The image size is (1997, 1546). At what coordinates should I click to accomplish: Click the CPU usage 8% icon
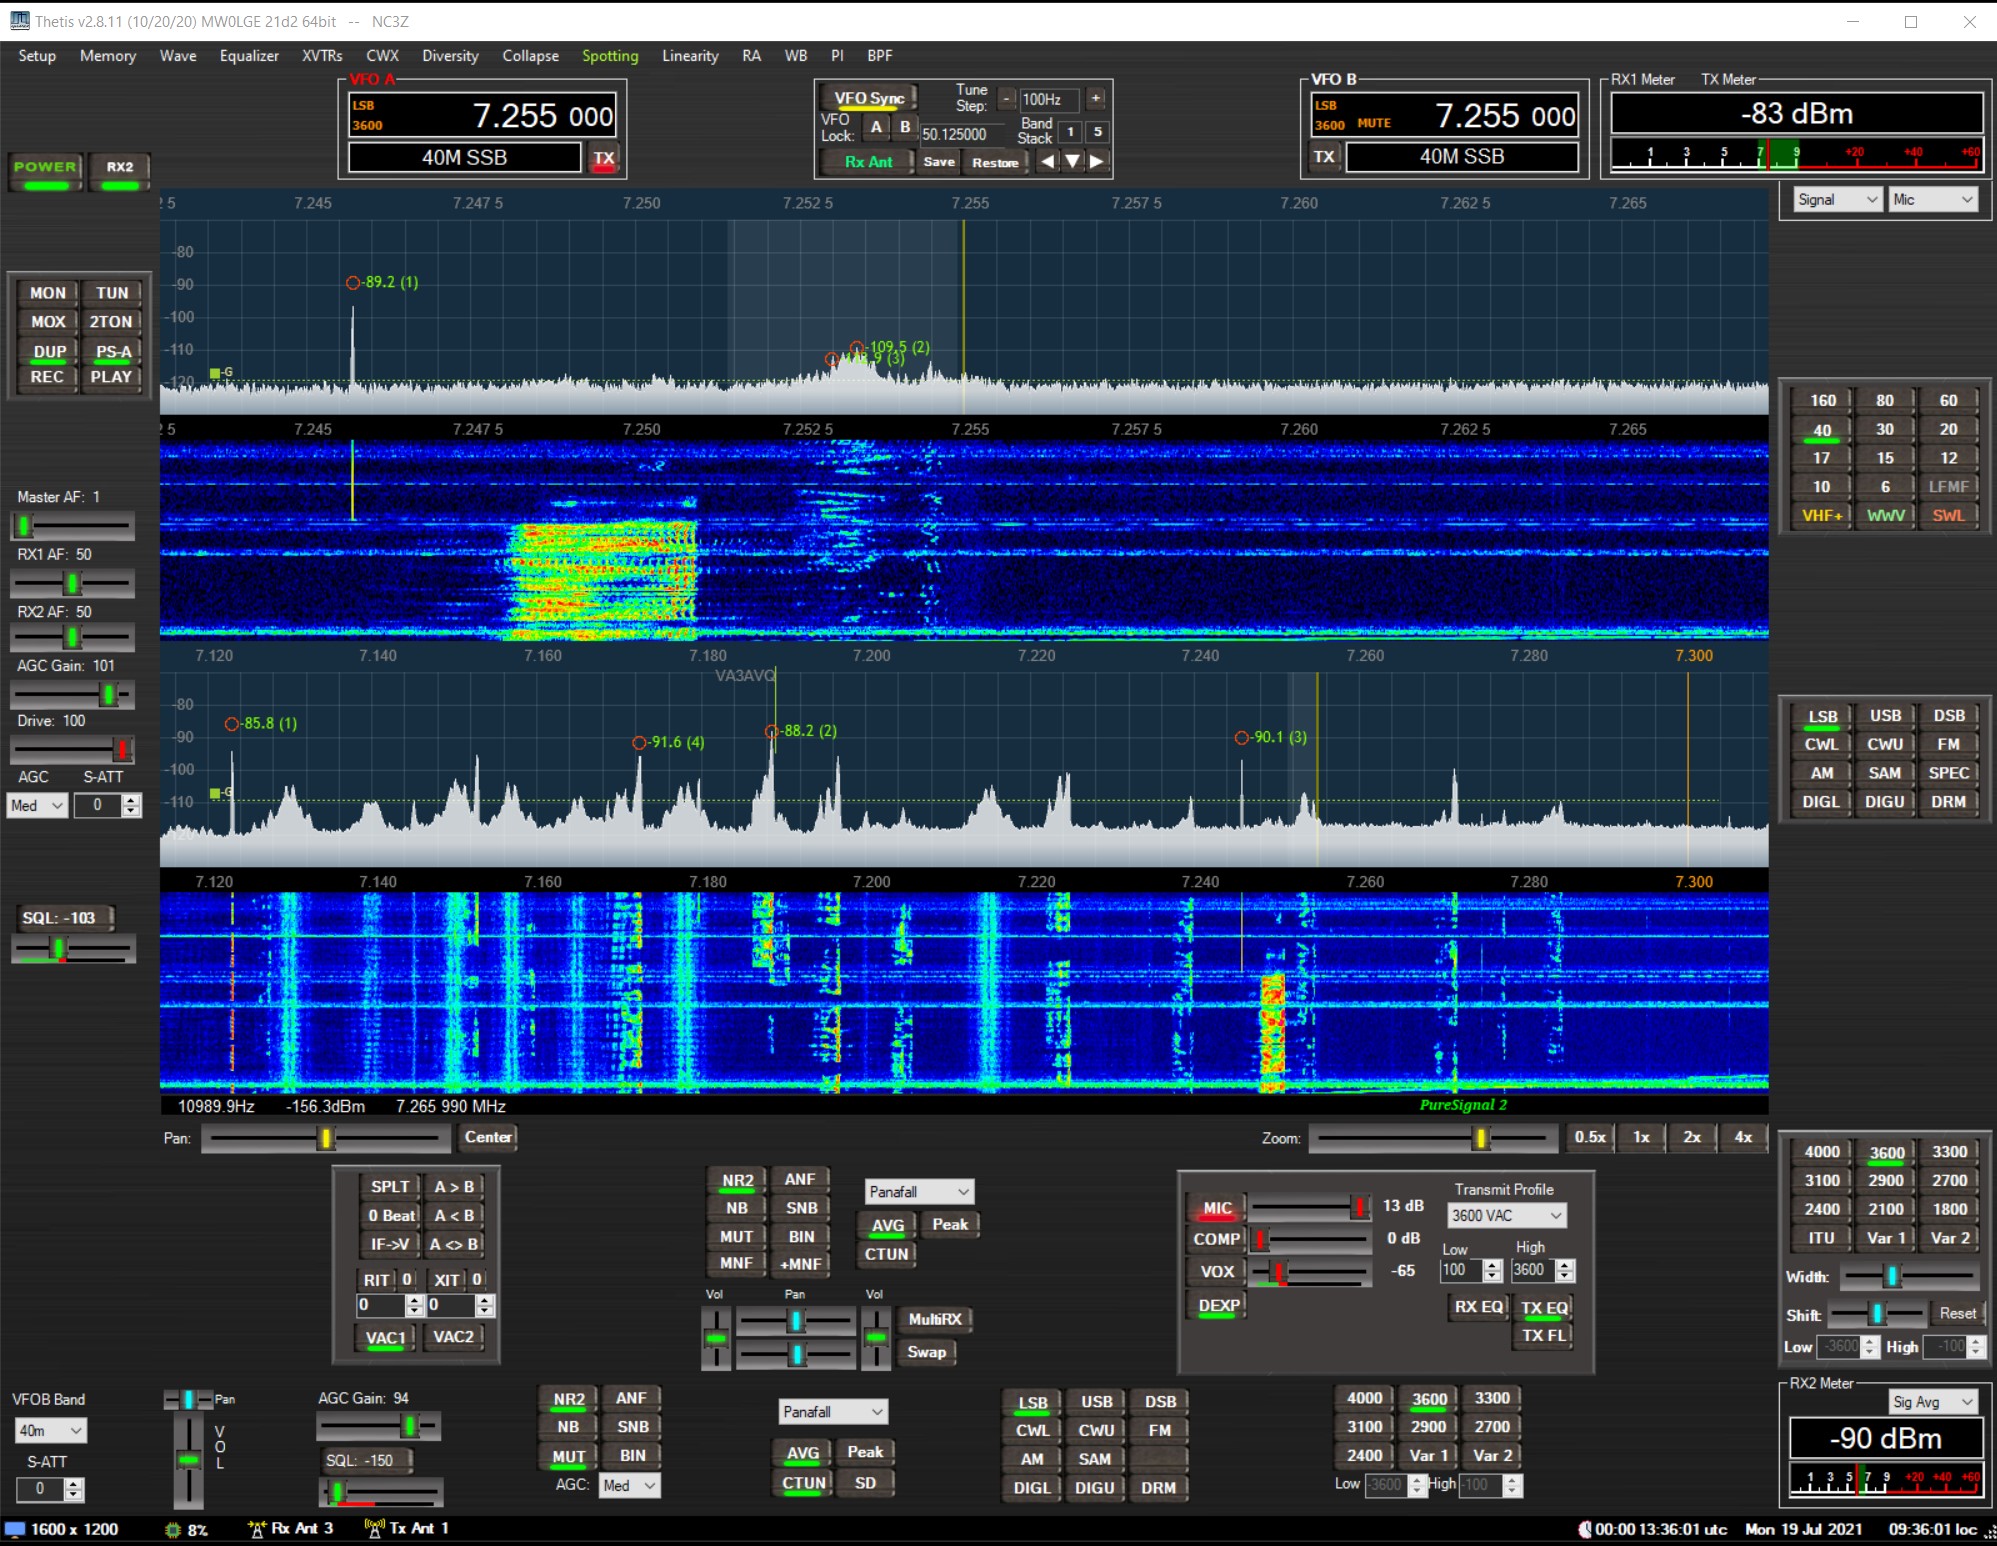[x=173, y=1530]
